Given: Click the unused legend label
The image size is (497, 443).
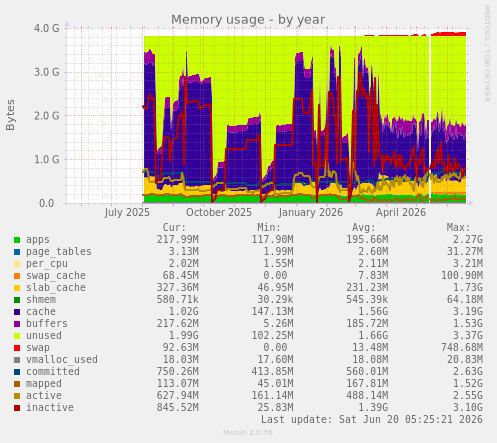Looking at the screenshot, I should click(44, 336).
